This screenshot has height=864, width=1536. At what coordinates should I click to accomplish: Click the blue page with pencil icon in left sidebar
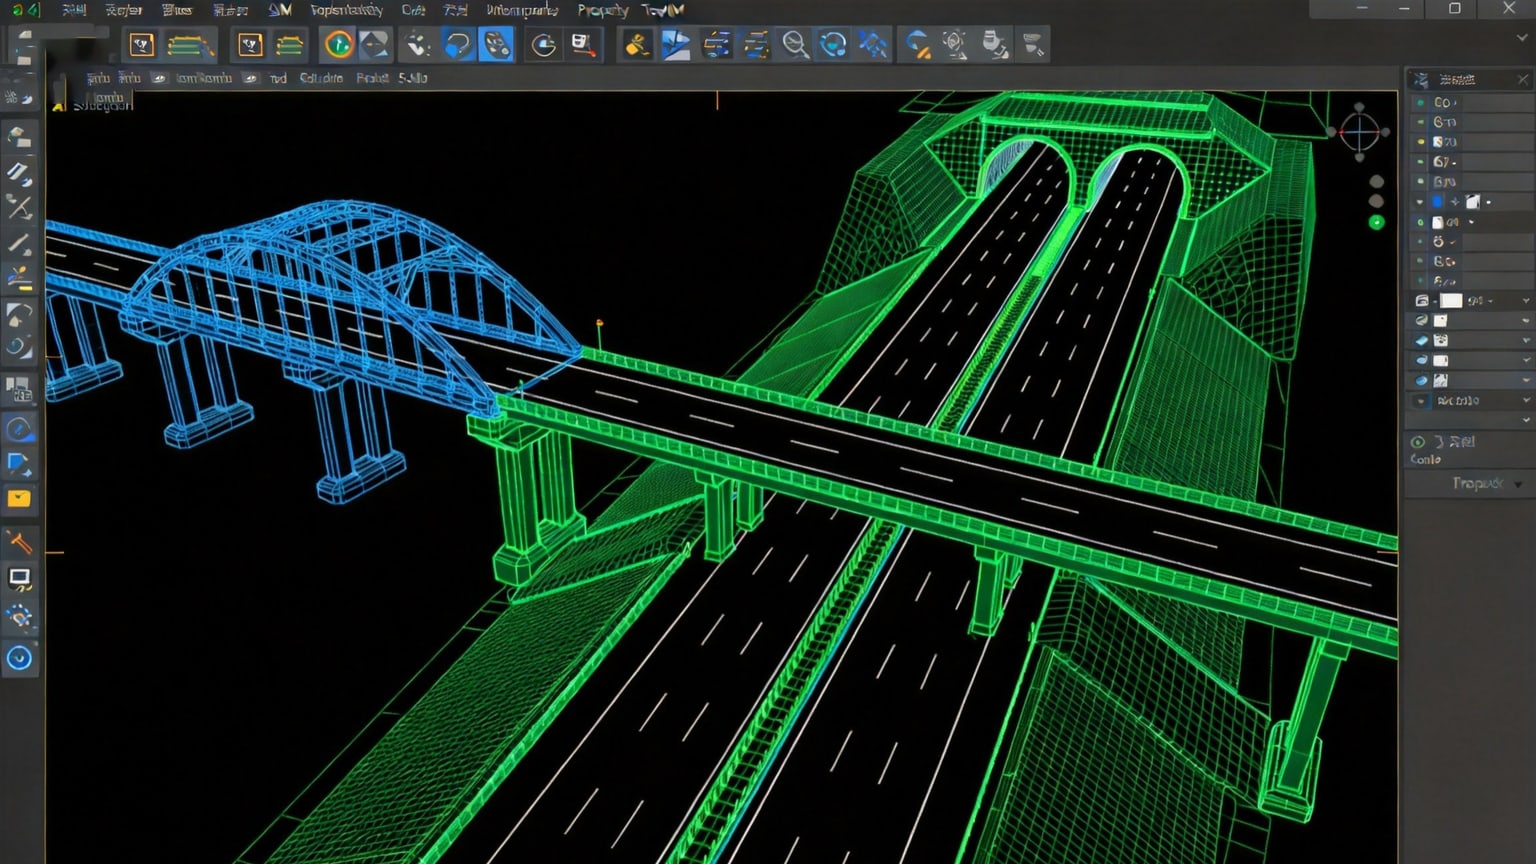(19, 464)
